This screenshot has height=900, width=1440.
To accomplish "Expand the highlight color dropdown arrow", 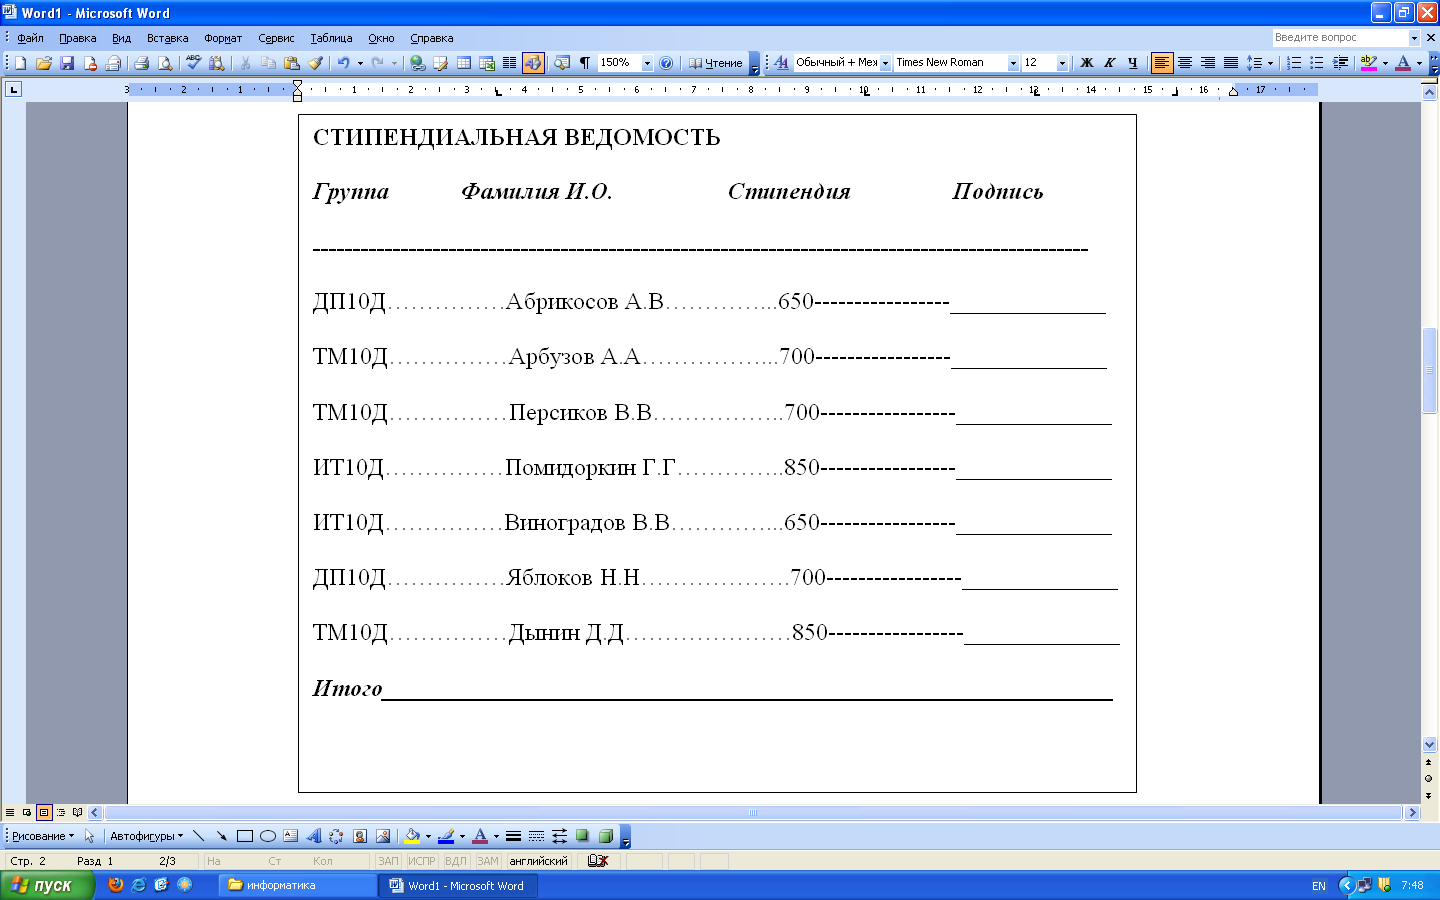I will tap(1385, 63).
